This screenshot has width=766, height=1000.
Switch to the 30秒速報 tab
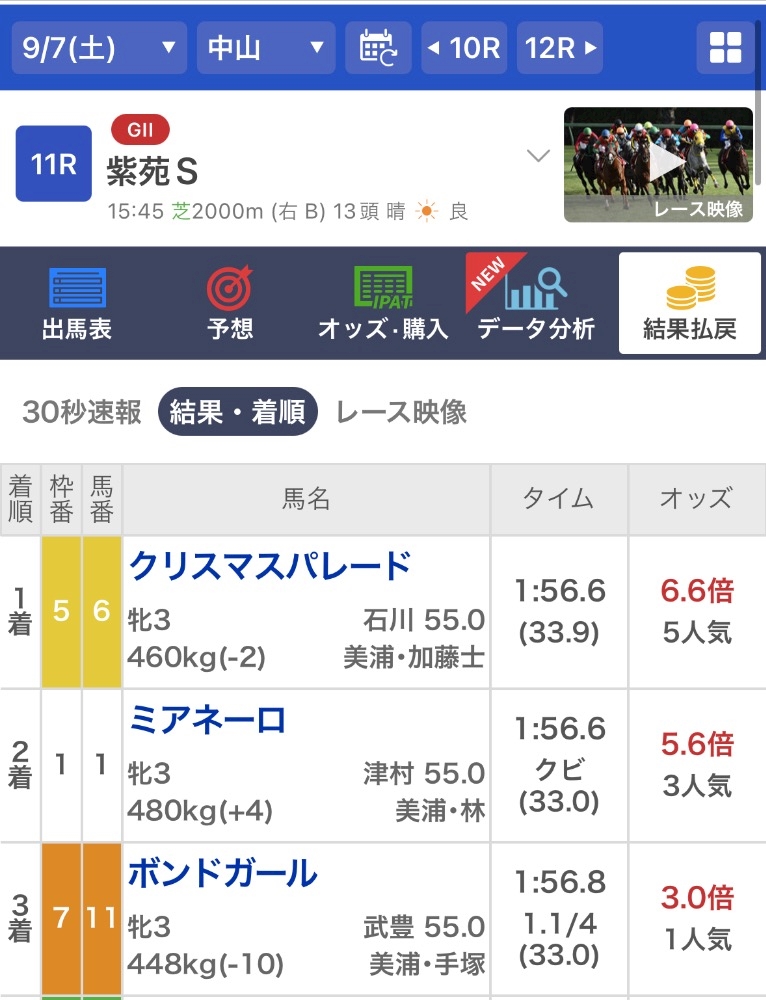(x=82, y=412)
